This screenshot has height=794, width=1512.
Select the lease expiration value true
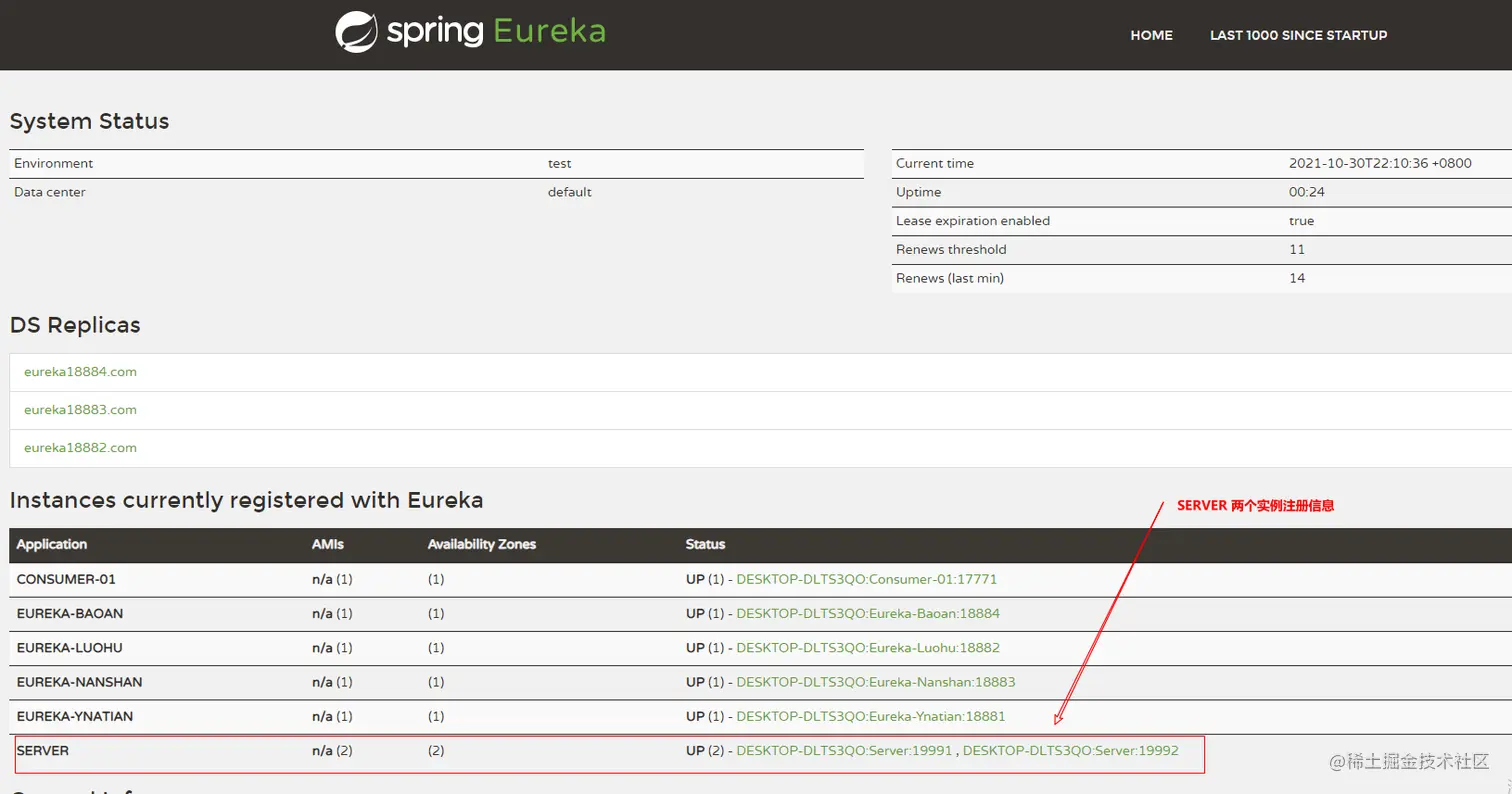[x=1302, y=221]
